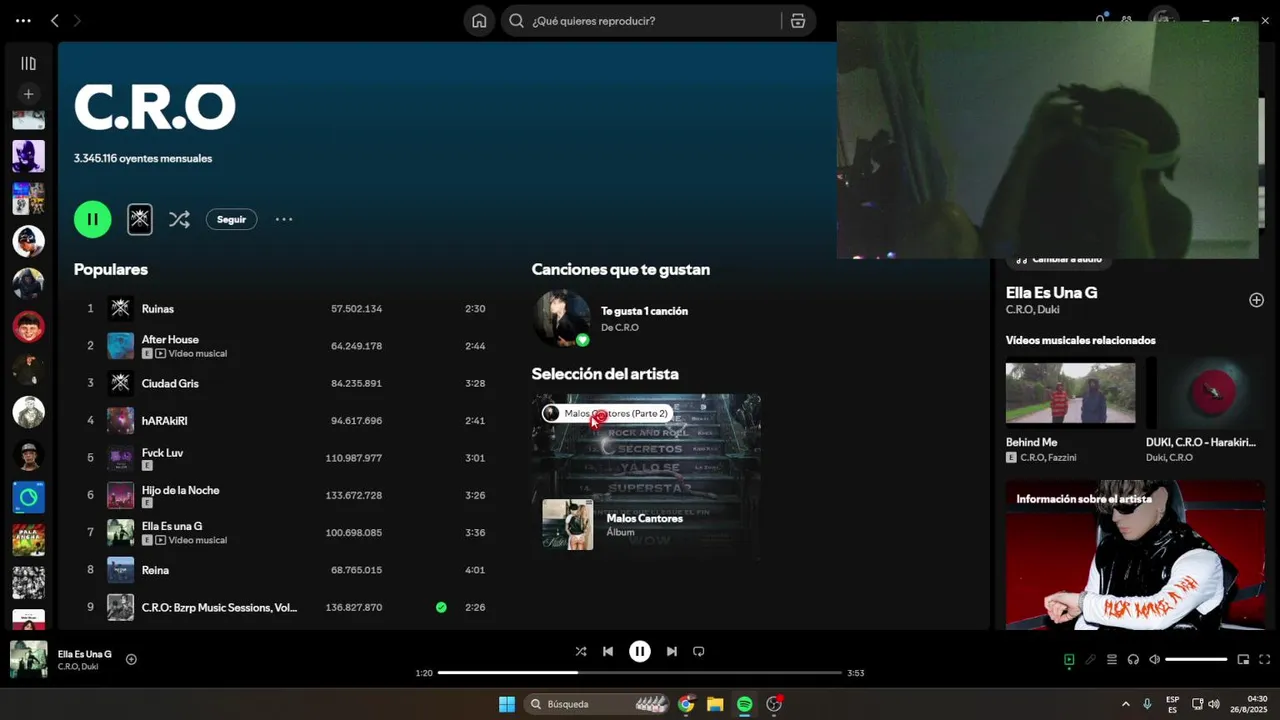
Task: Open the miniplayer icon
Action: [x=1243, y=659]
